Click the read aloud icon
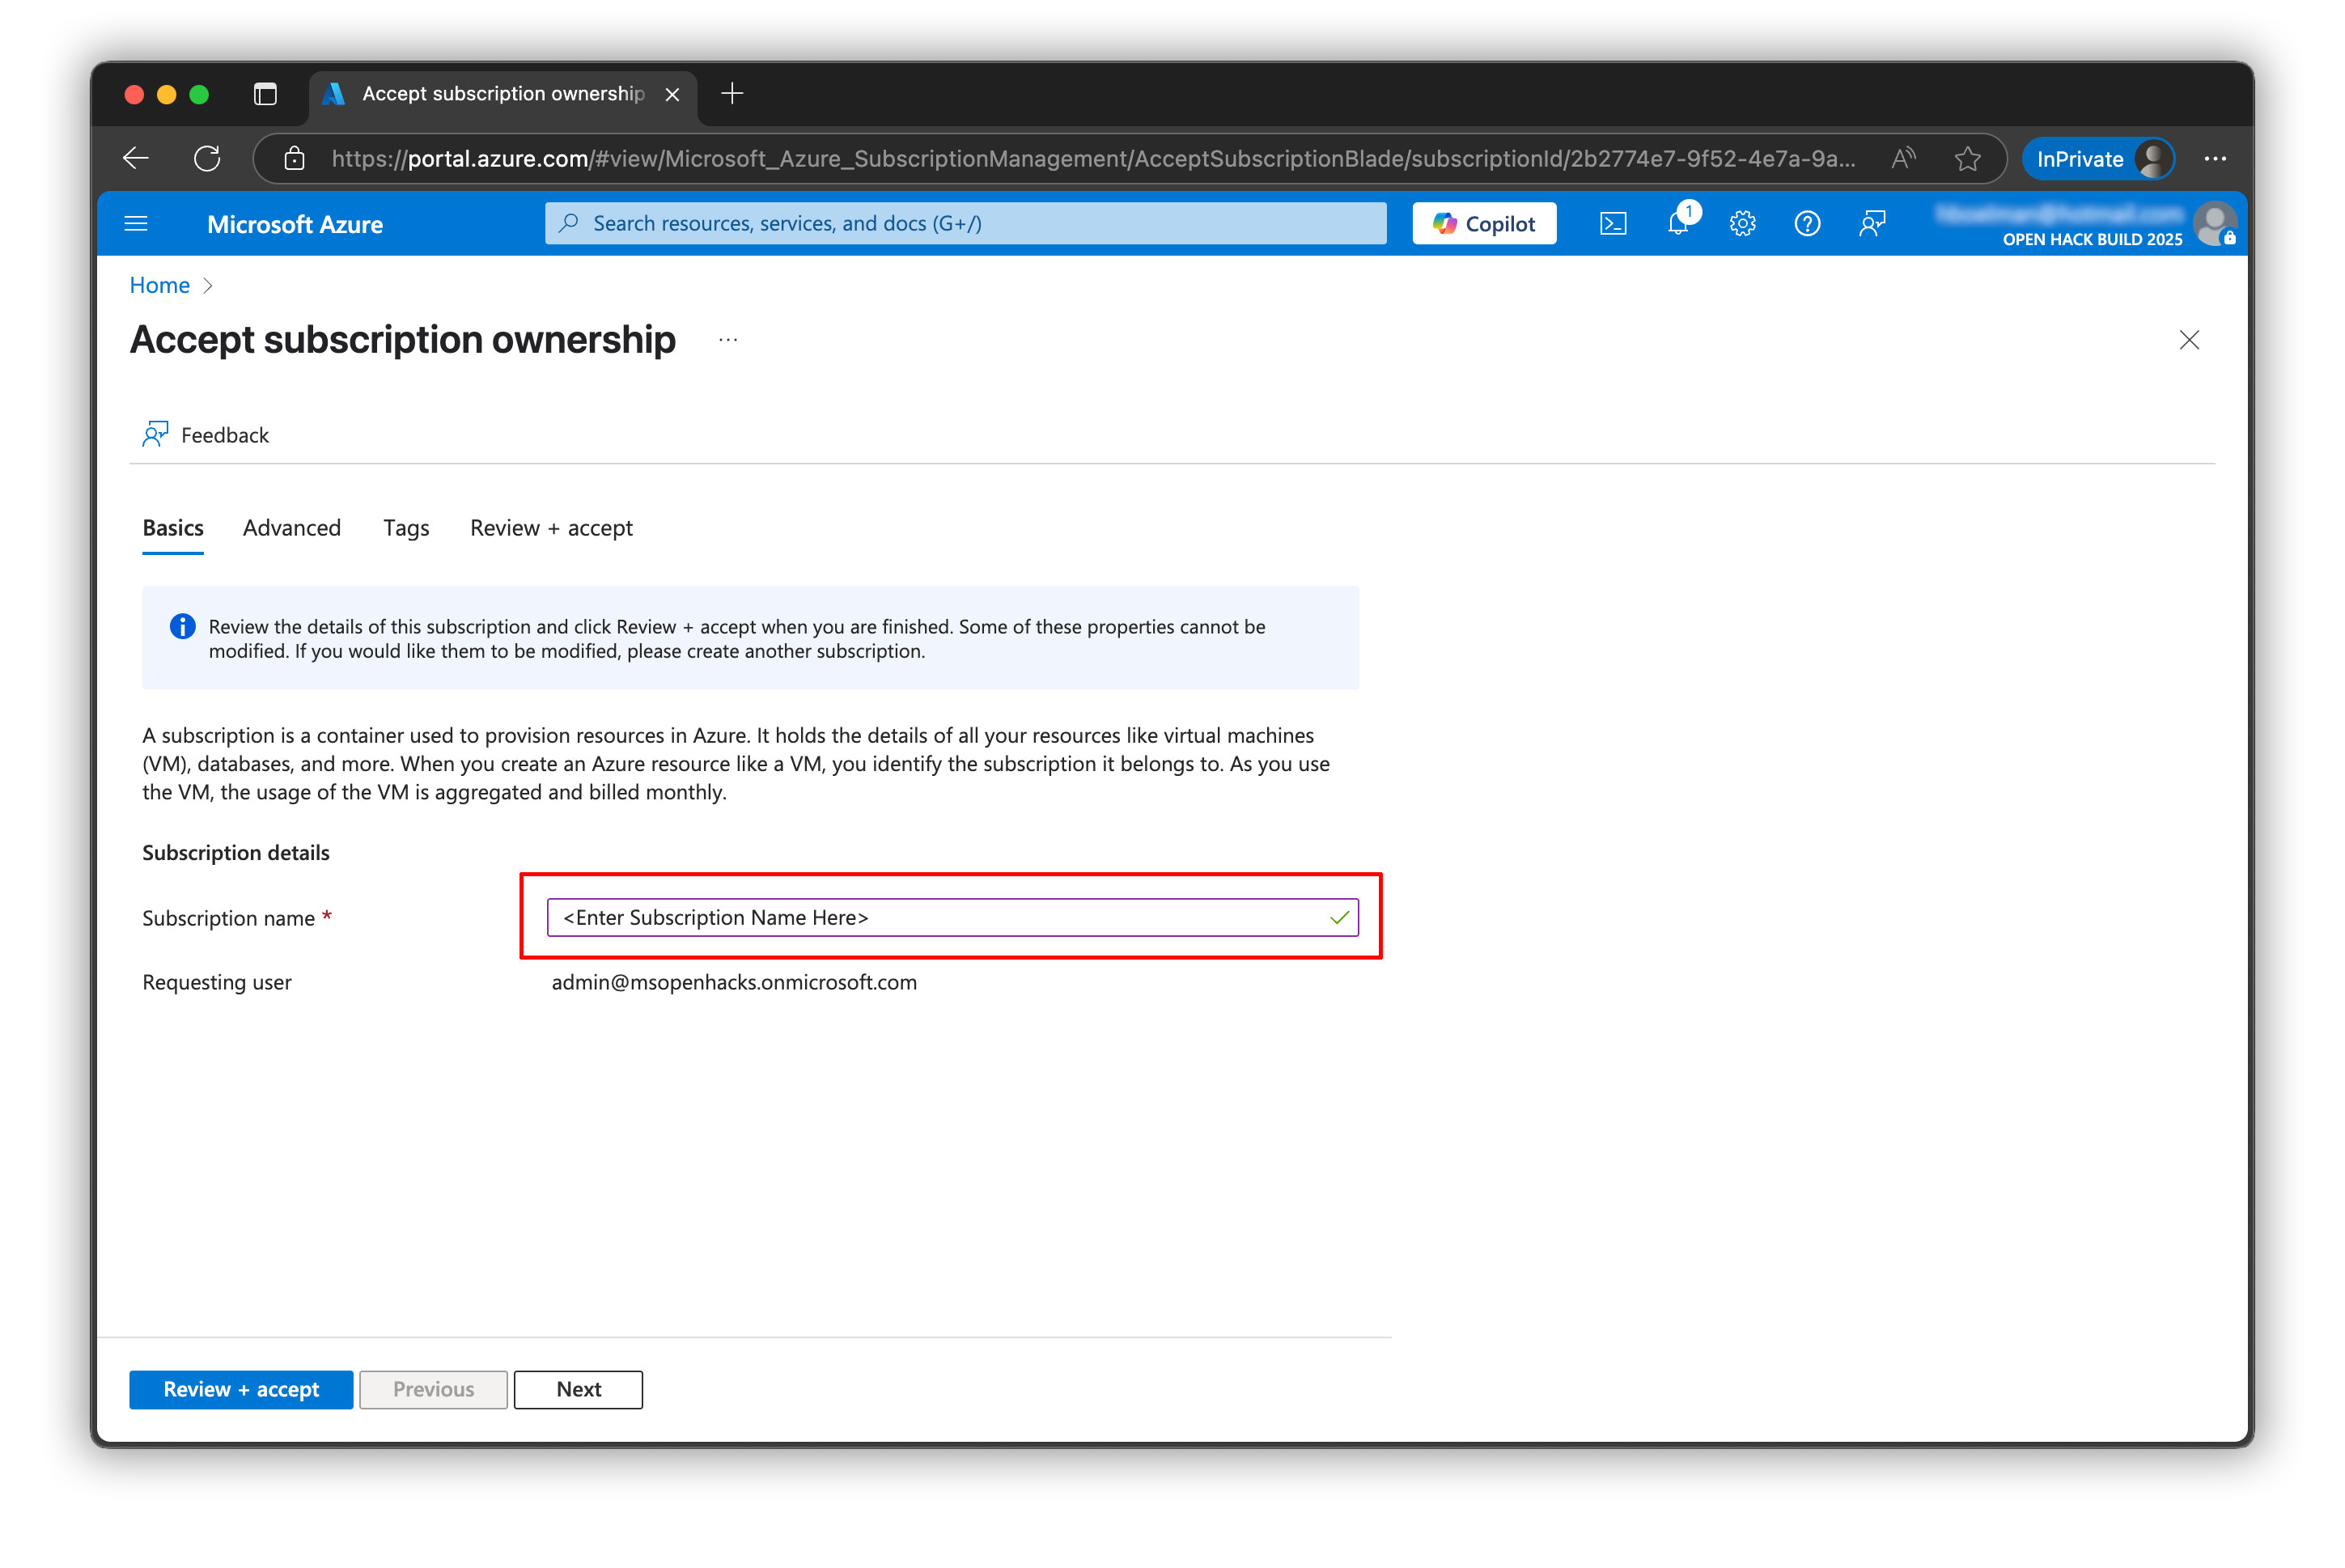2345x1568 pixels. (x=1903, y=159)
